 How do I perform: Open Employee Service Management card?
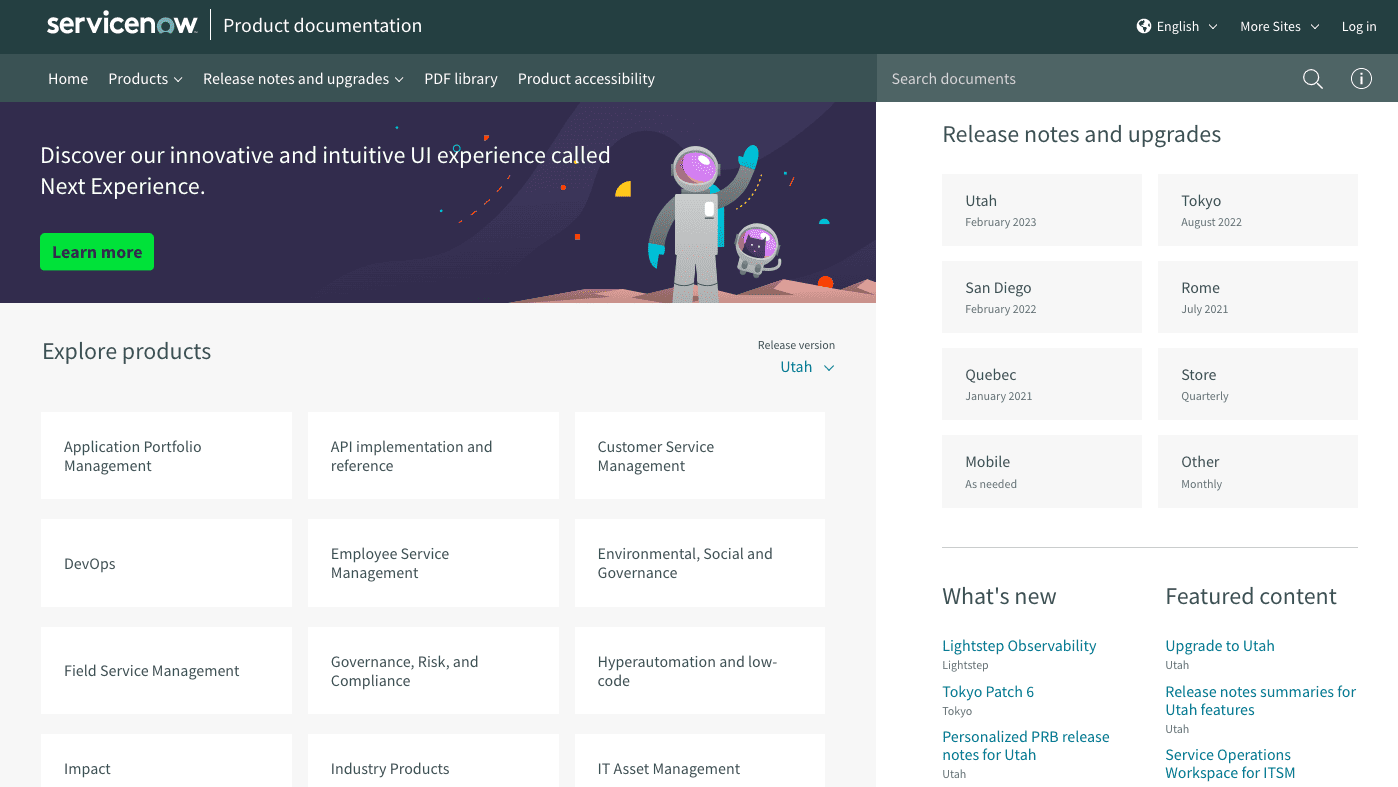click(x=433, y=563)
